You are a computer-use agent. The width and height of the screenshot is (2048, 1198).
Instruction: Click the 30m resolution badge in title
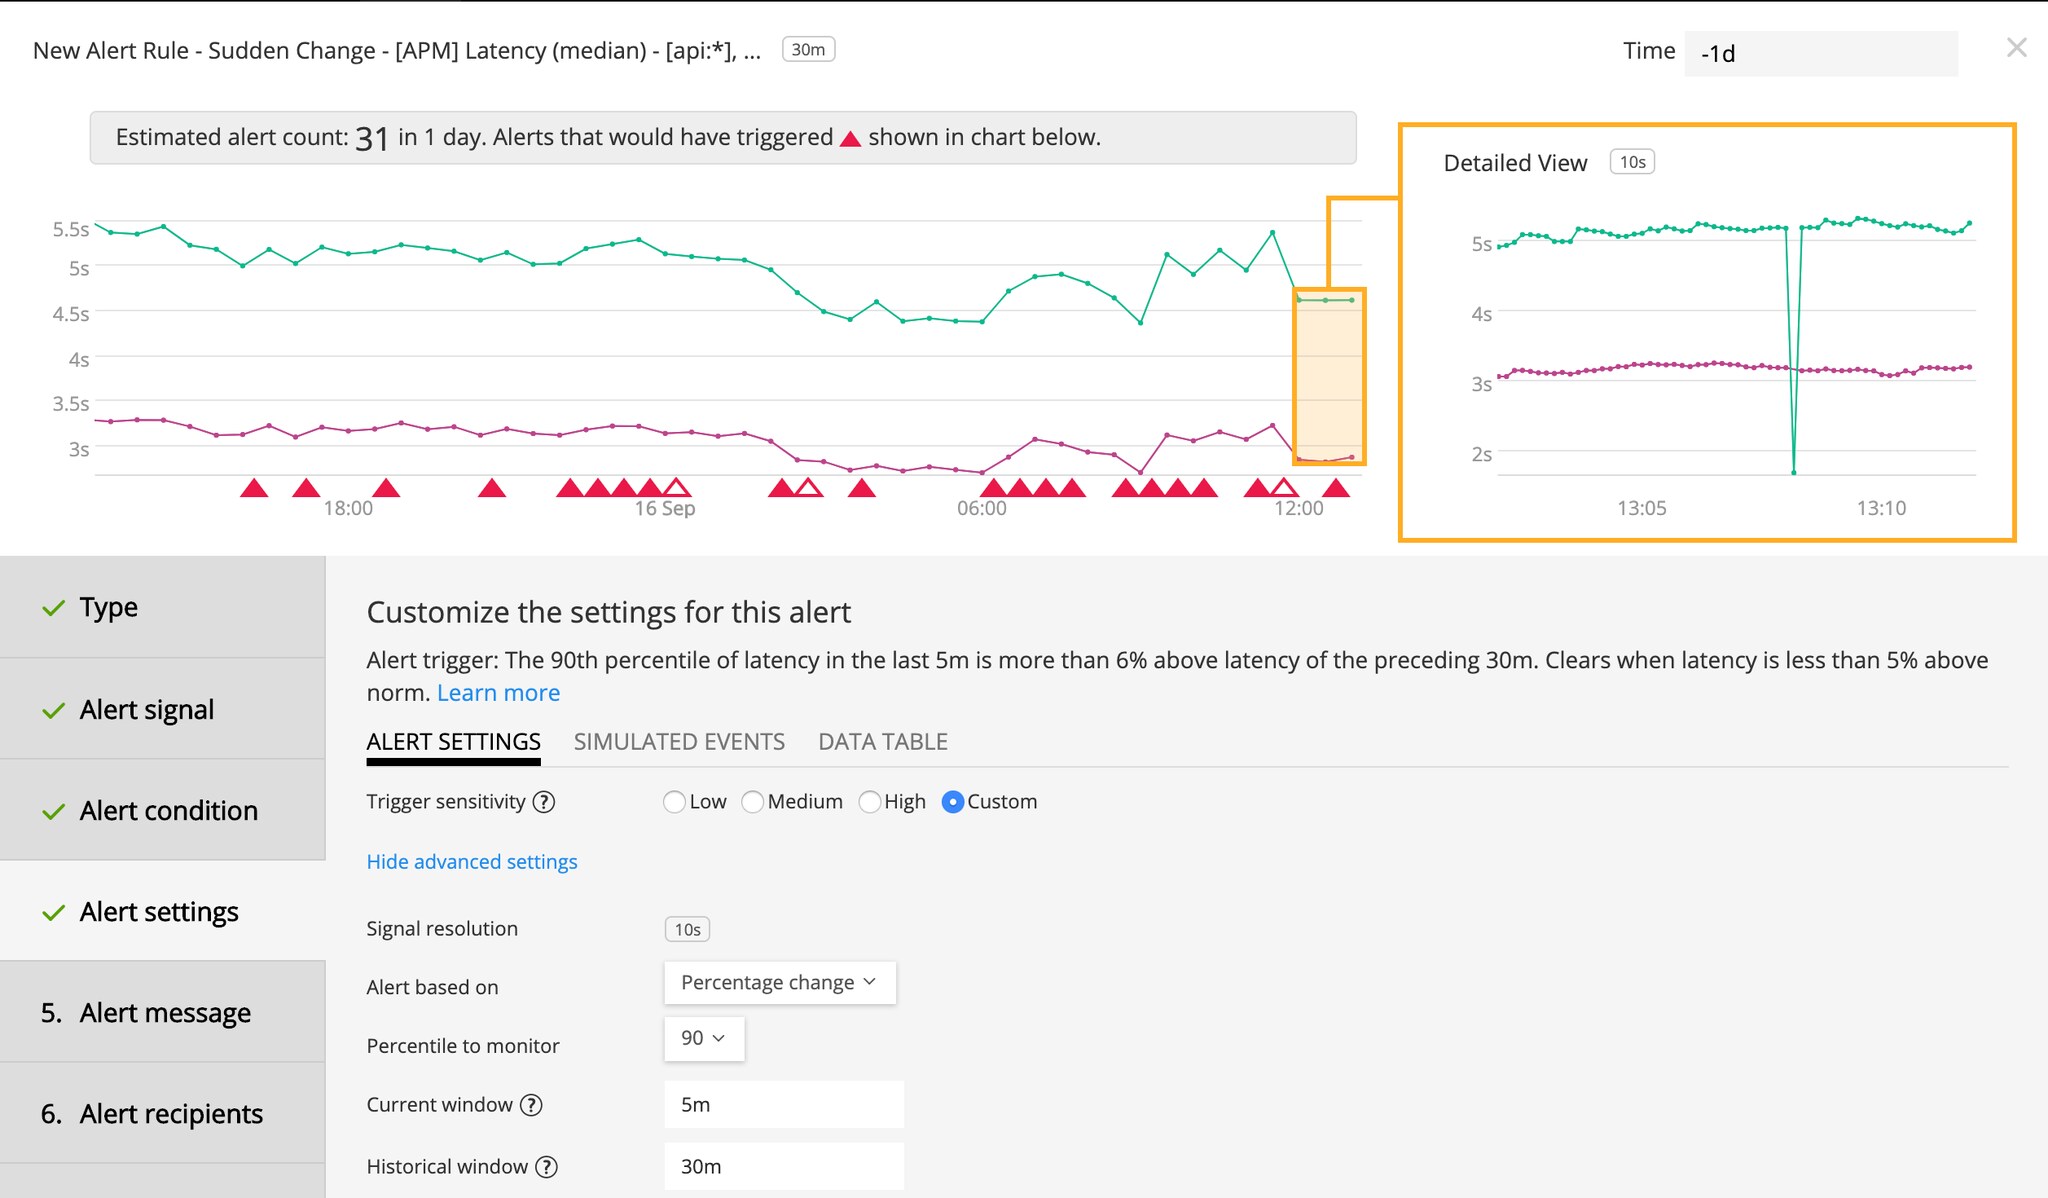point(808,50)
